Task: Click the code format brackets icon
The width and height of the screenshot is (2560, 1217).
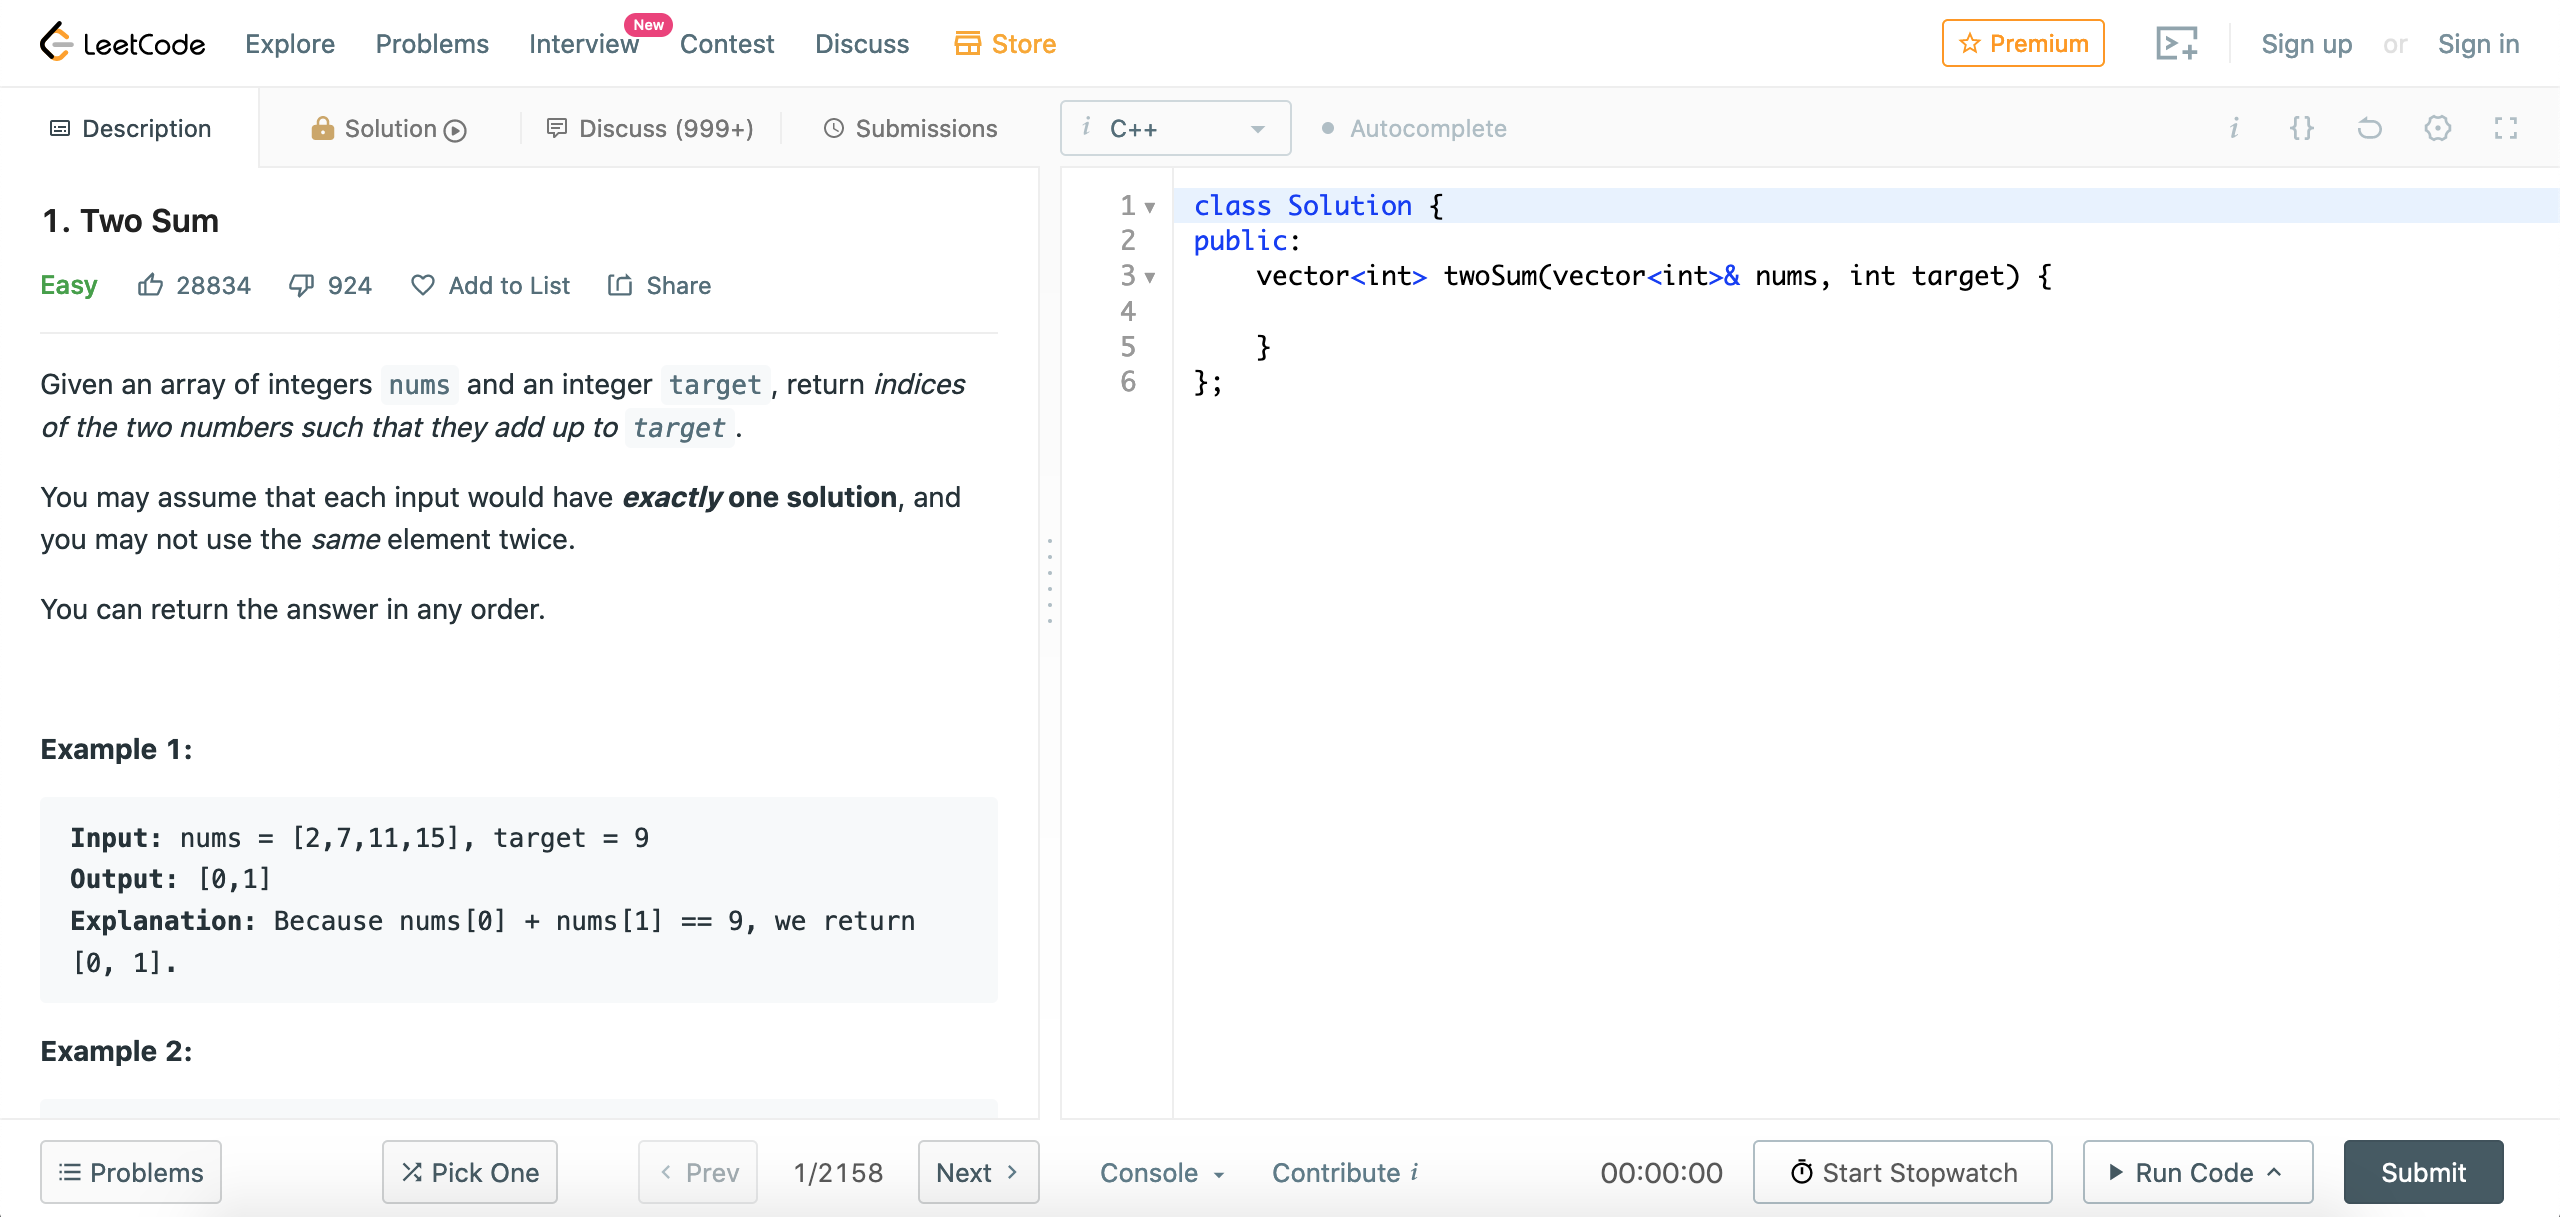Action: click(2302, 127)
